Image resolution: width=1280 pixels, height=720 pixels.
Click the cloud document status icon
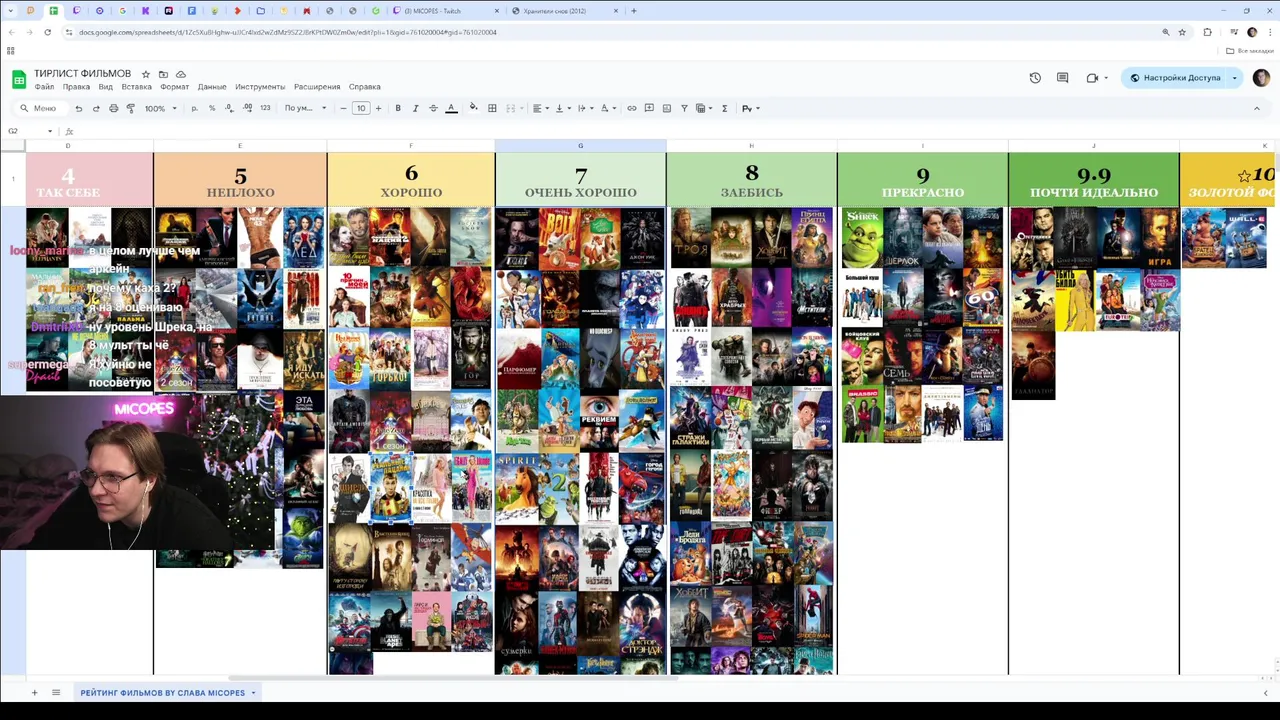pyautogui.click(x=181, y=74)
